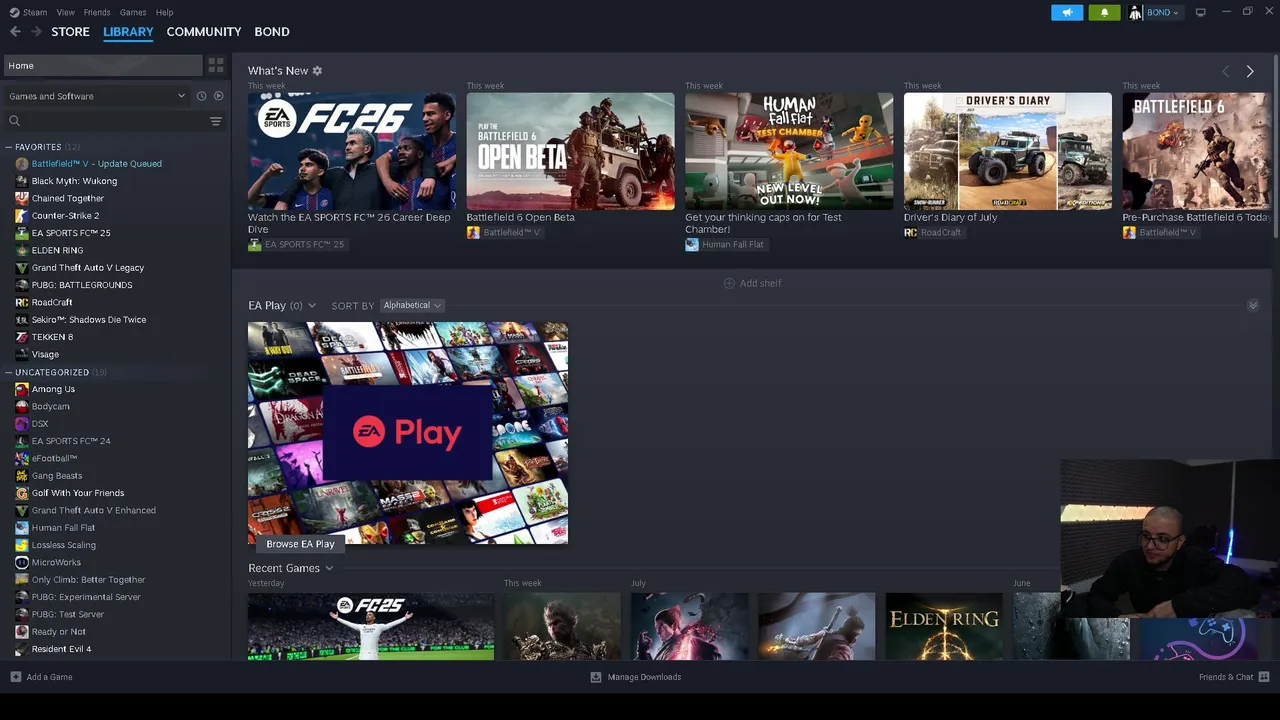Open the BOND profile tab
This screenshot has height=720, width=1280.
272,32
